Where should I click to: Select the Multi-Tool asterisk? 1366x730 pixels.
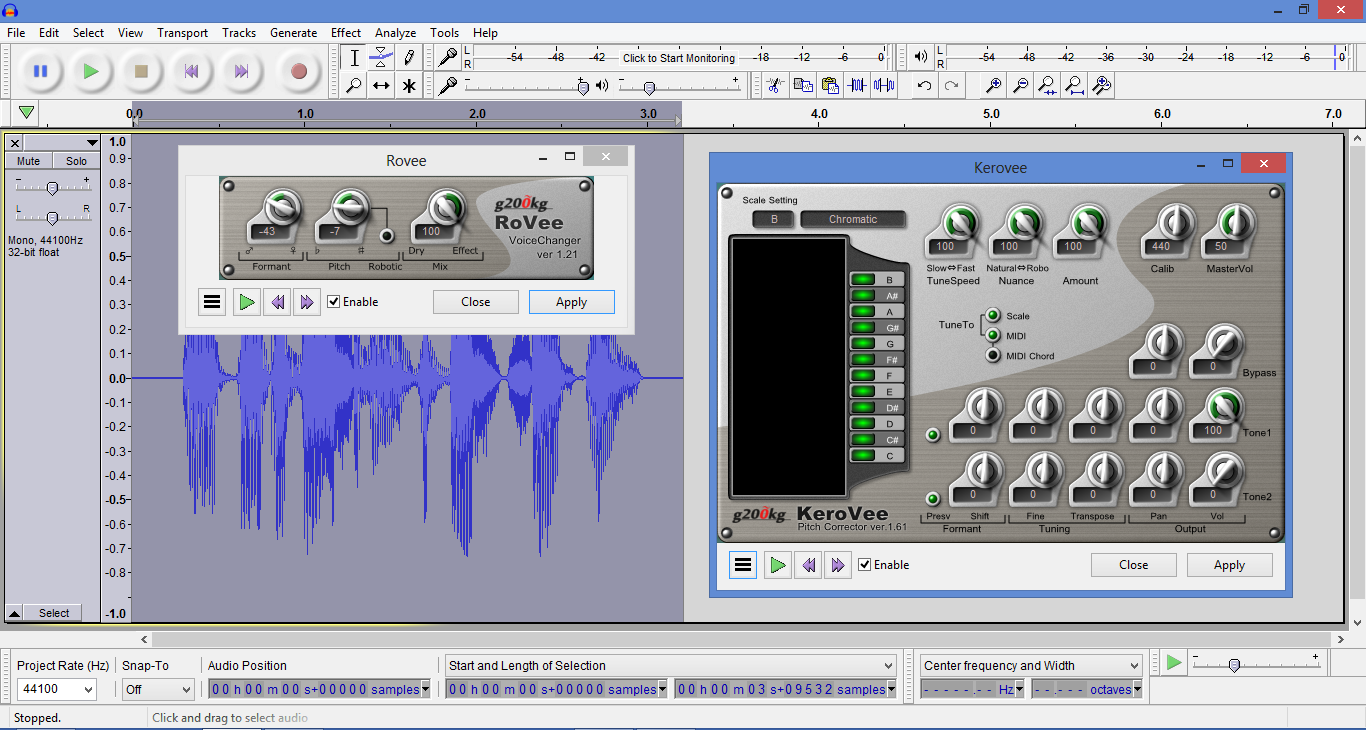point(409,86)
